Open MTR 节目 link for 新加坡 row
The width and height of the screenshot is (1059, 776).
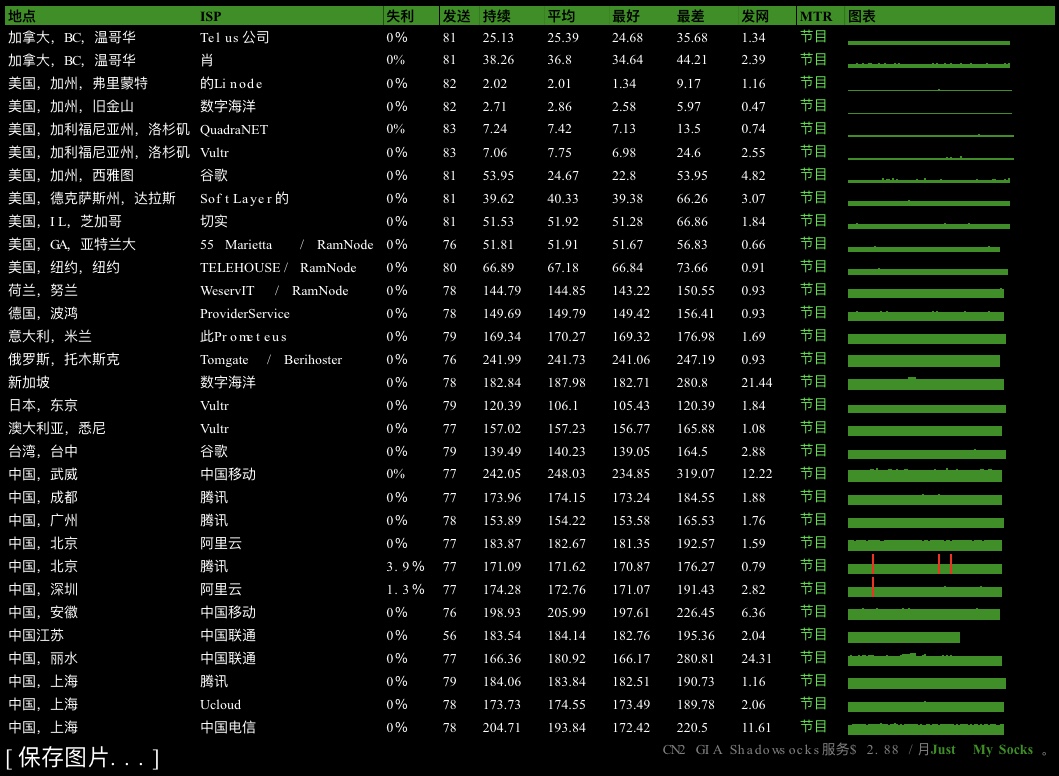click(813, 381)
